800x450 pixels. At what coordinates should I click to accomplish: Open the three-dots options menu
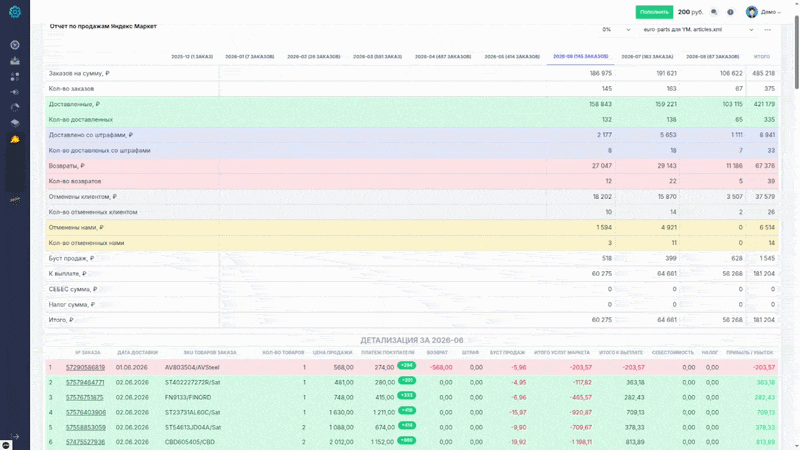tap(767, 30)
